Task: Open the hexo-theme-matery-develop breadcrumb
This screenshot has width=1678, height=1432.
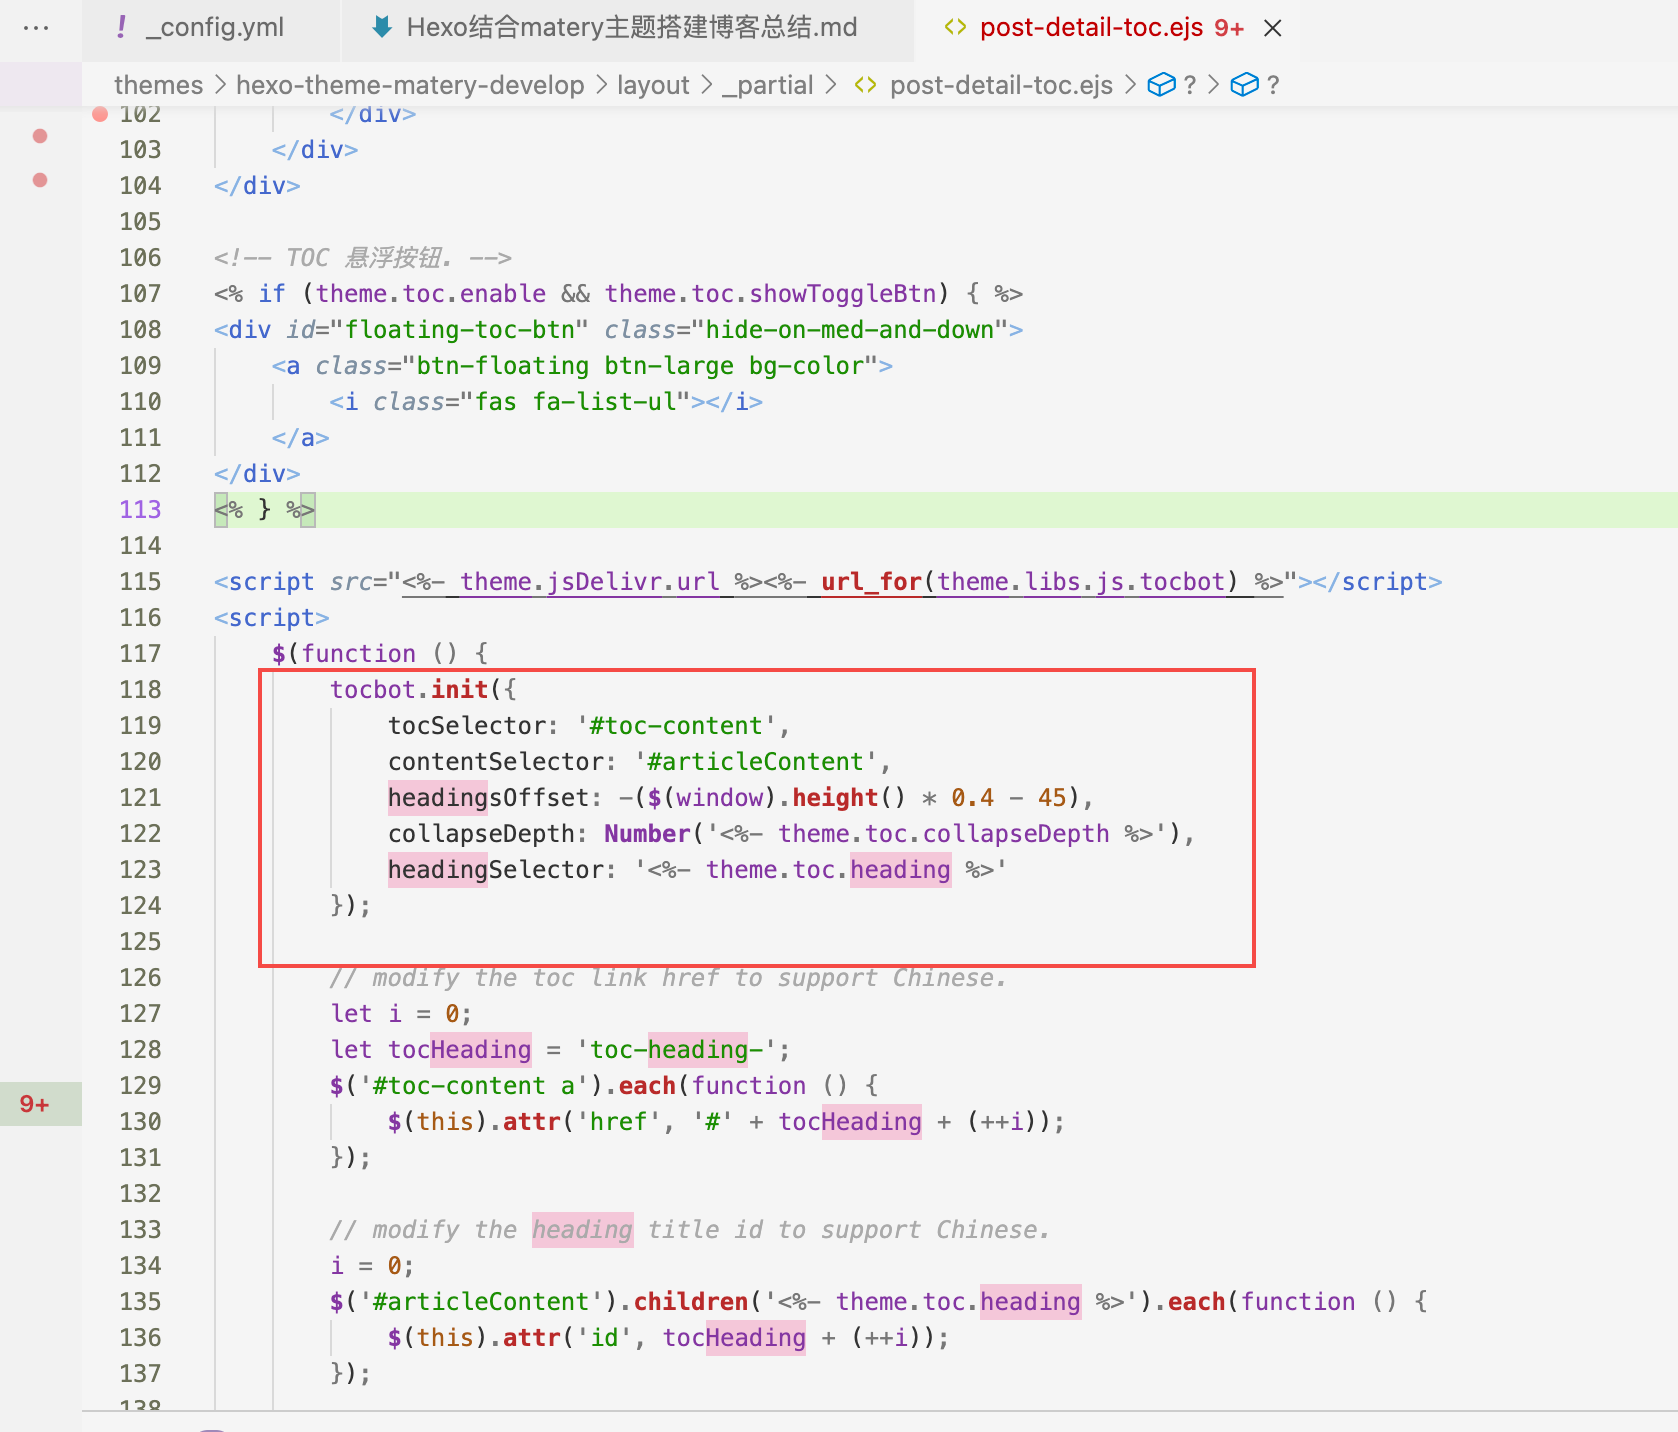Action: point(410,85)
